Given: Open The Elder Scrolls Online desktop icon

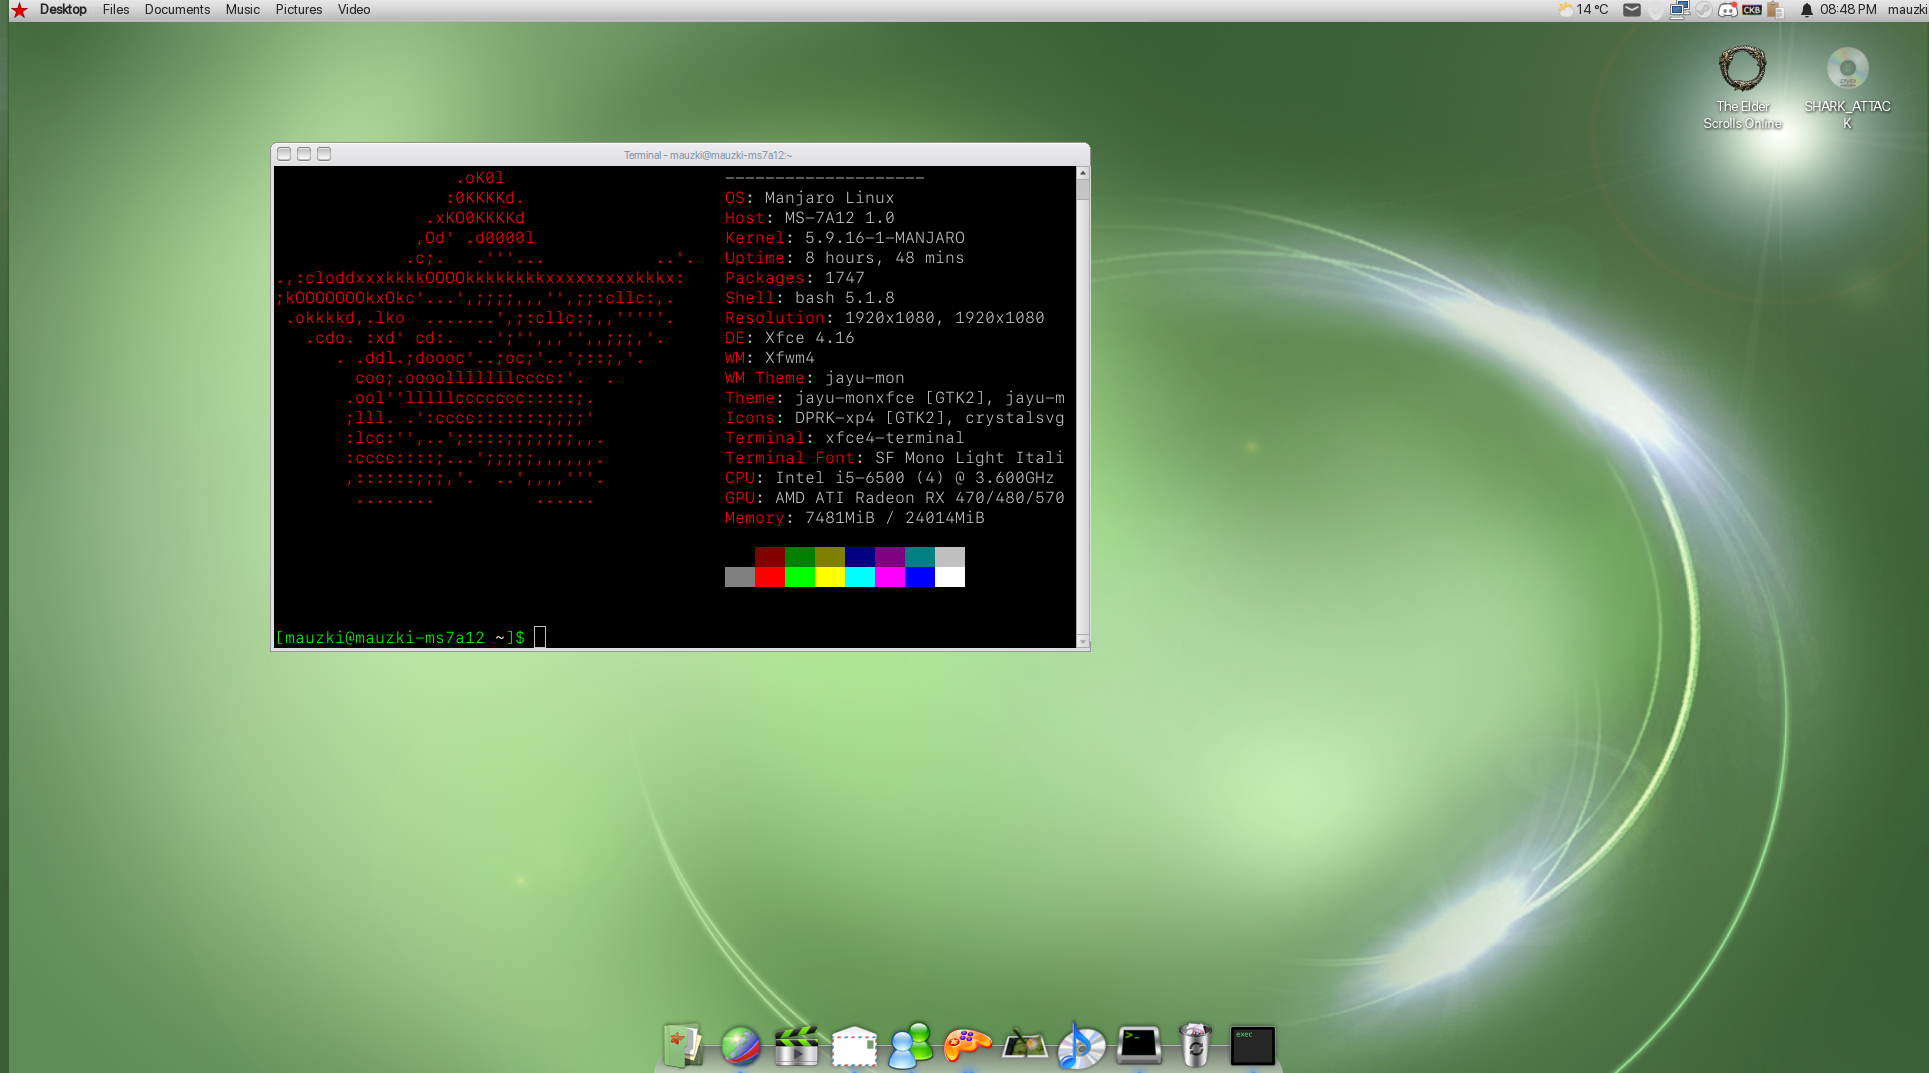Looking at the screenshot, I should click(1743, 88).
